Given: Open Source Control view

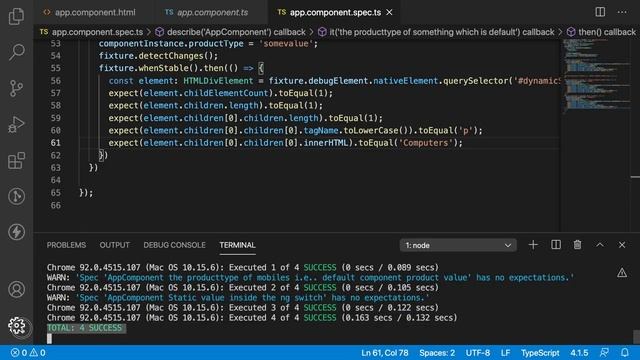Looking at the screenshot, I should coord(16,88).
